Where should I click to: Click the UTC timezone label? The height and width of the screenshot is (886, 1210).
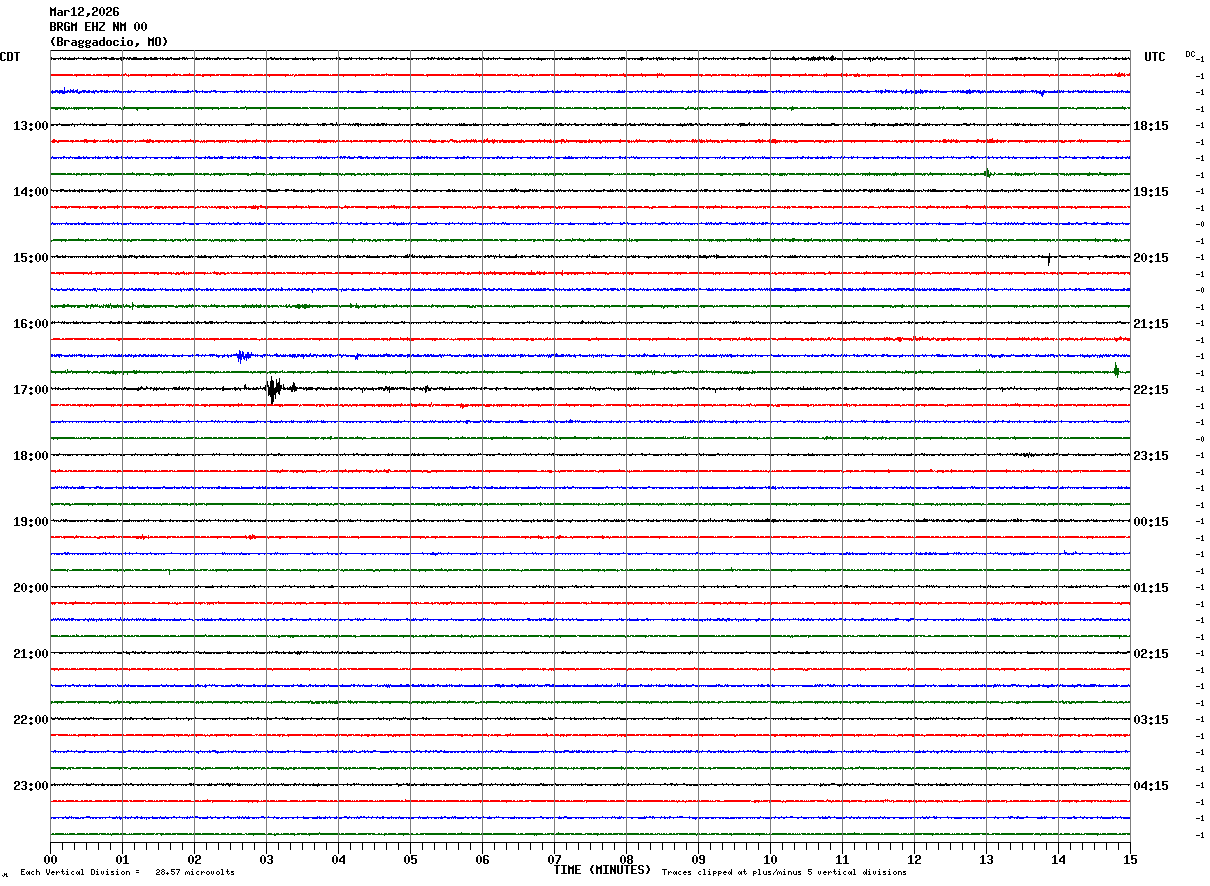point(1155,57)
